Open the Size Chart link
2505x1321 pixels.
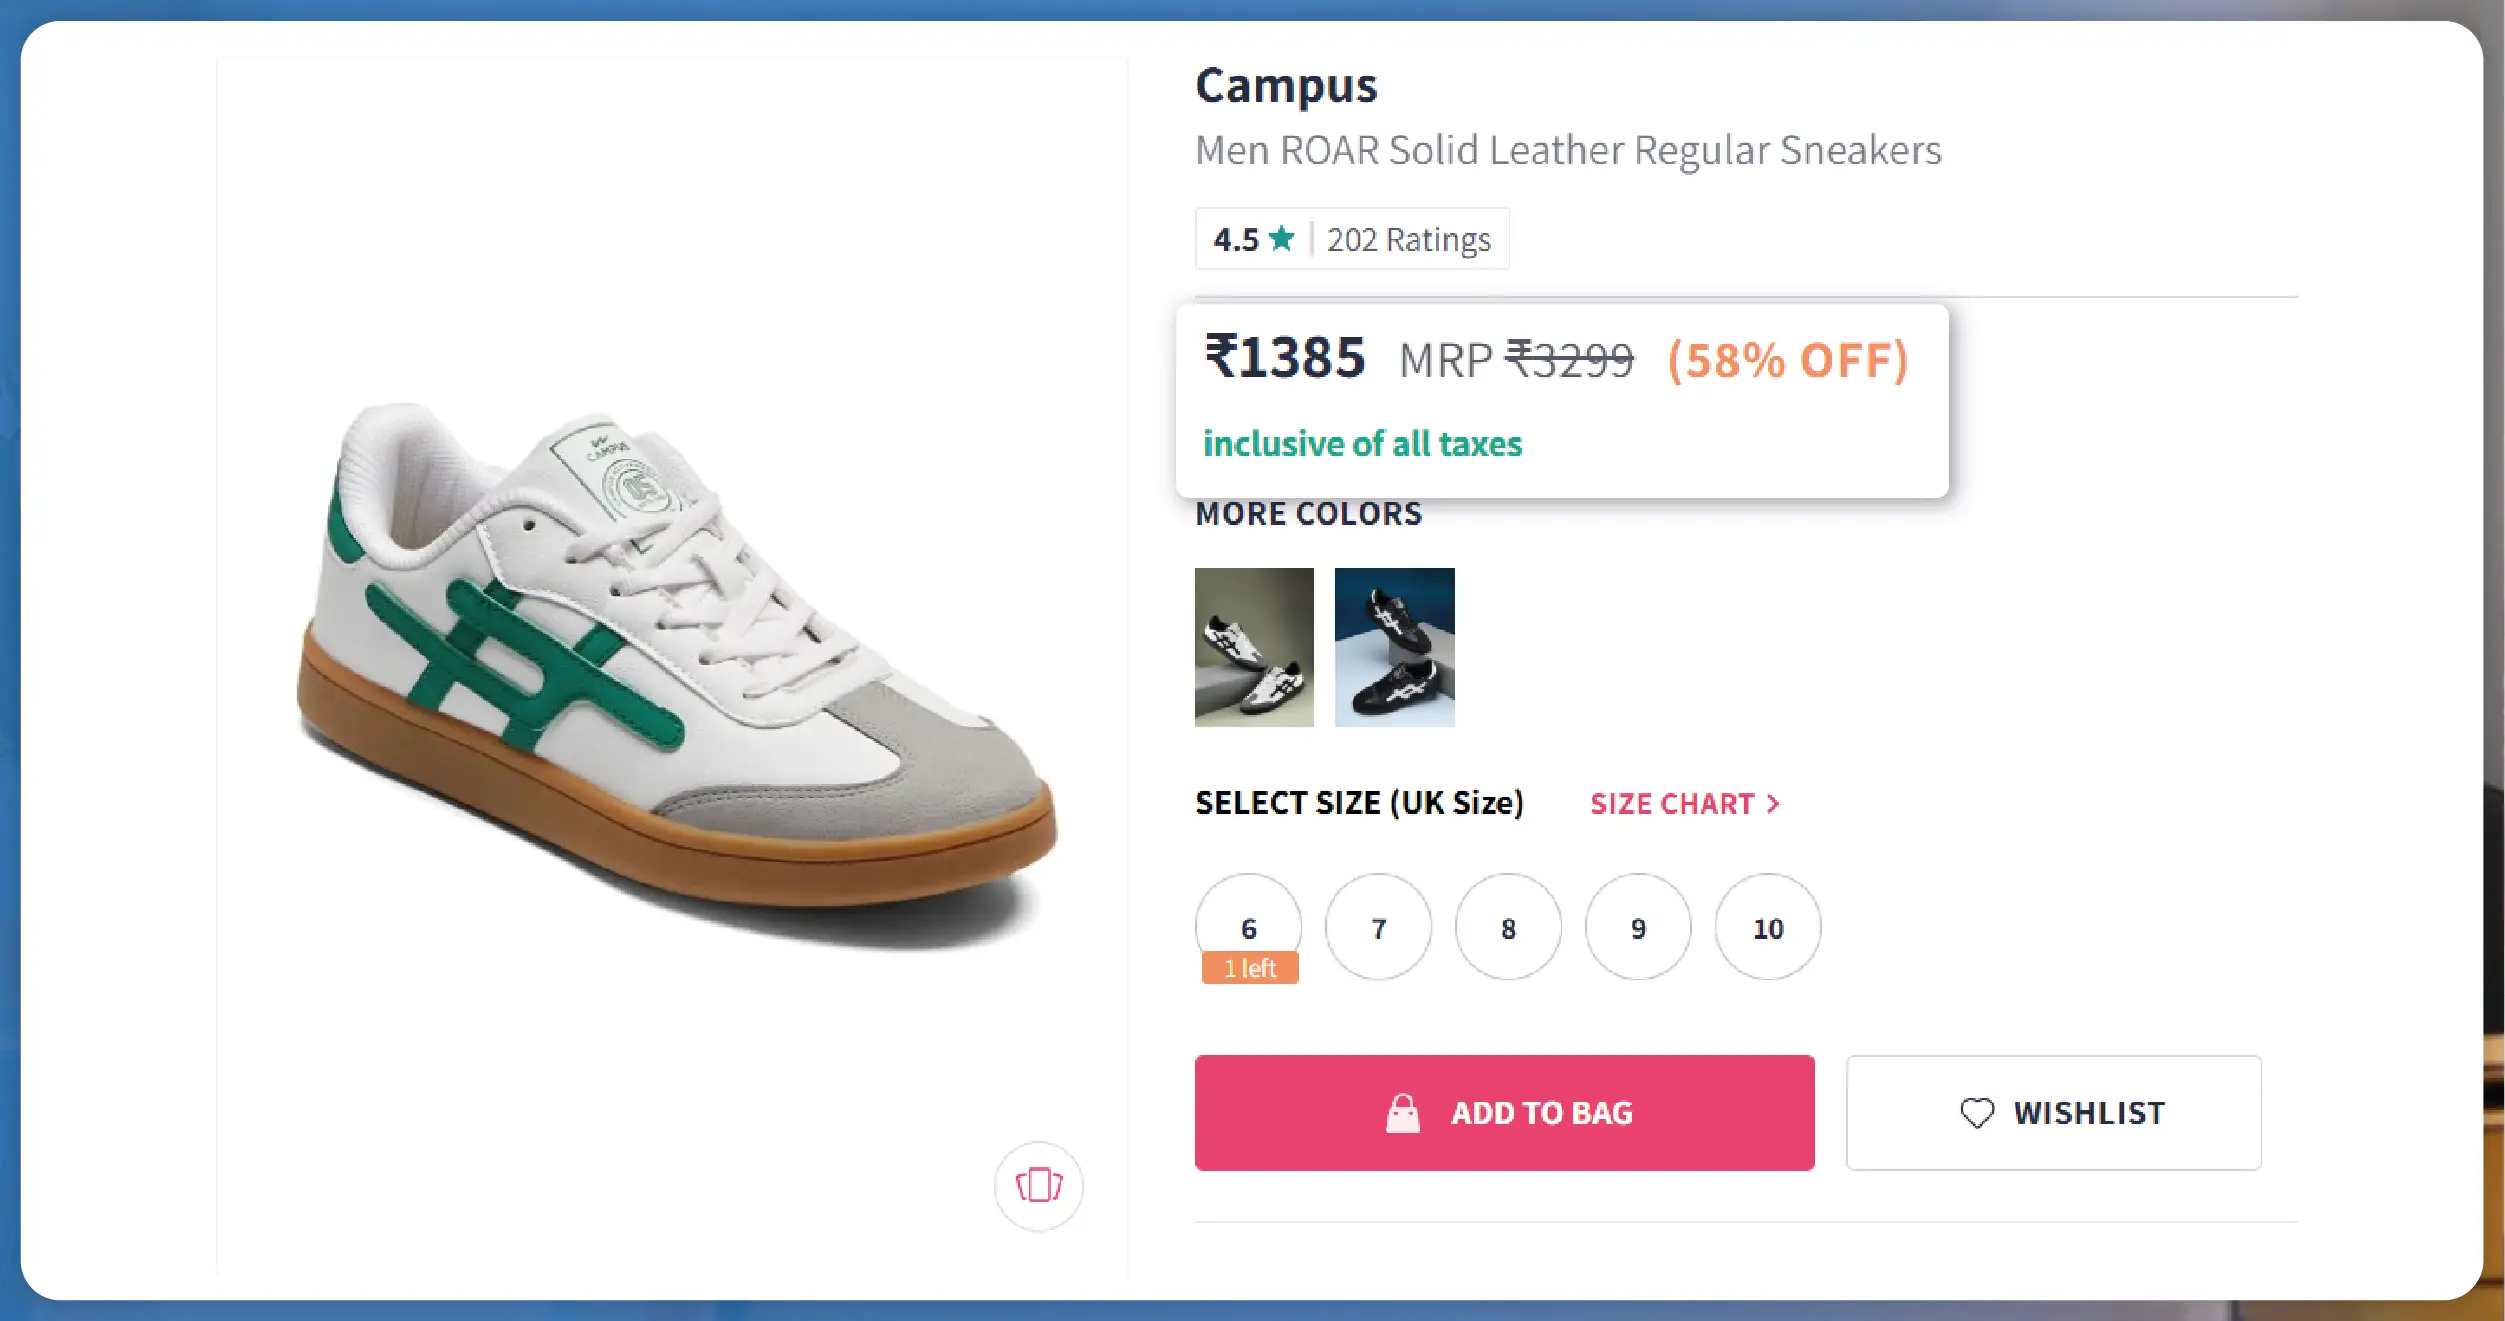click(x=1672, y=804)
